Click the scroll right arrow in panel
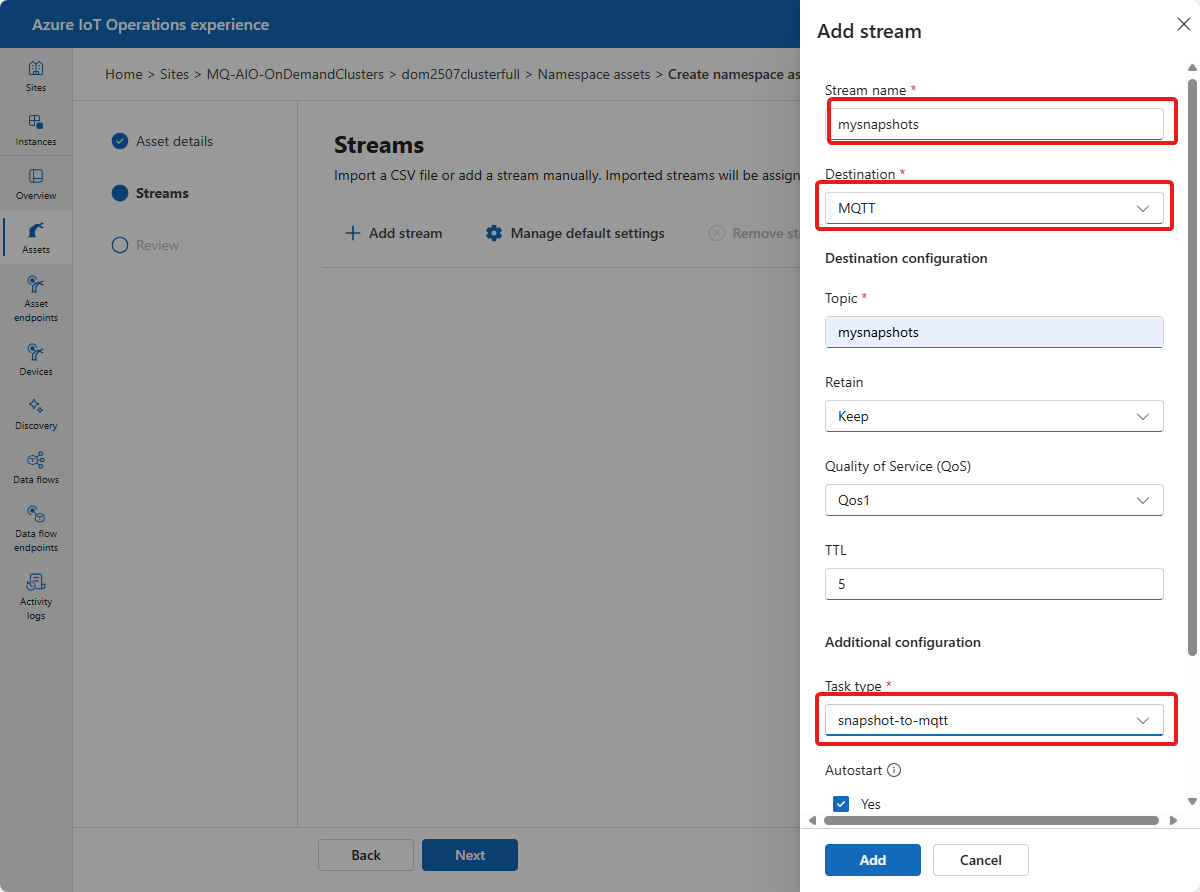Viewport: 1200px width, 892px height. click(x=1173, y=821)
